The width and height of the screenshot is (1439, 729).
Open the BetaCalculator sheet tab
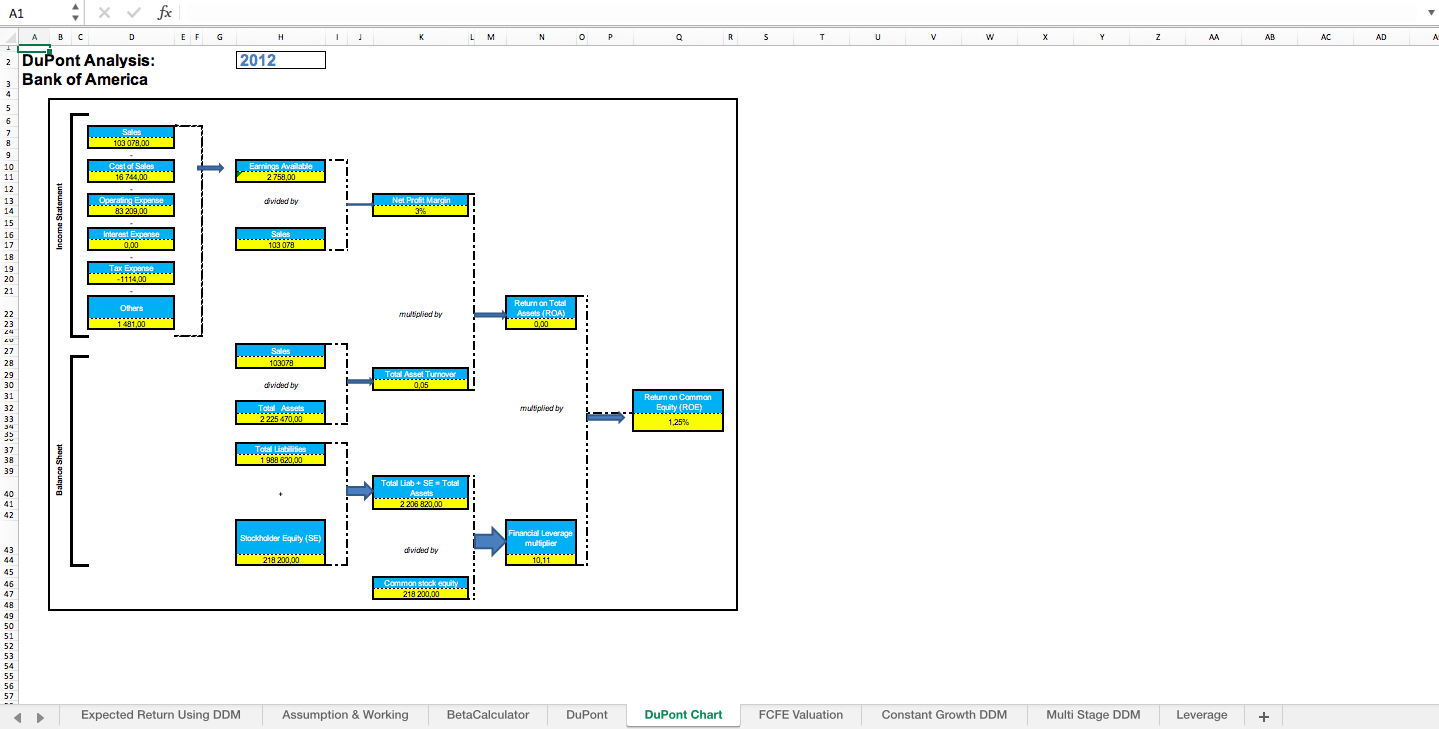click(488, 715)
